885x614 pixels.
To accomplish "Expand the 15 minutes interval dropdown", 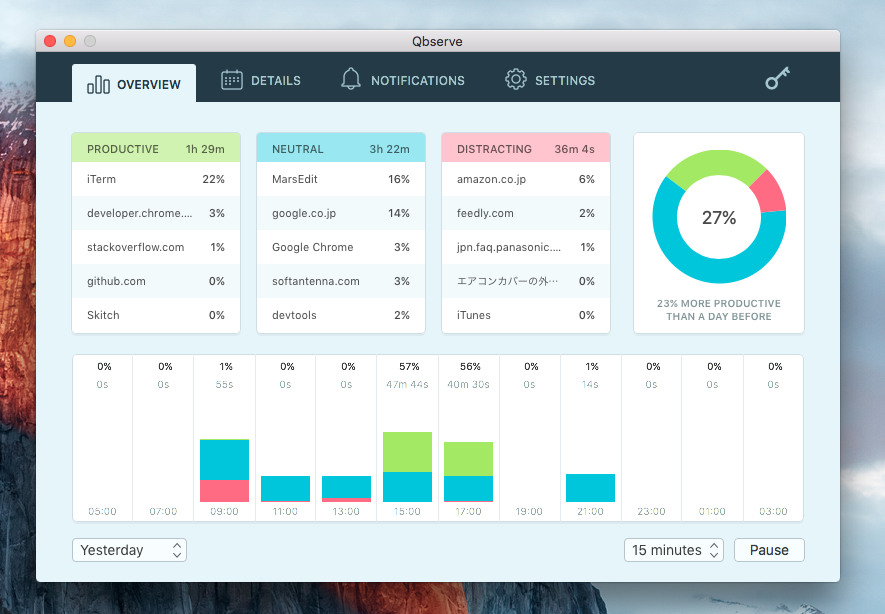I will (x=673, y=550).
